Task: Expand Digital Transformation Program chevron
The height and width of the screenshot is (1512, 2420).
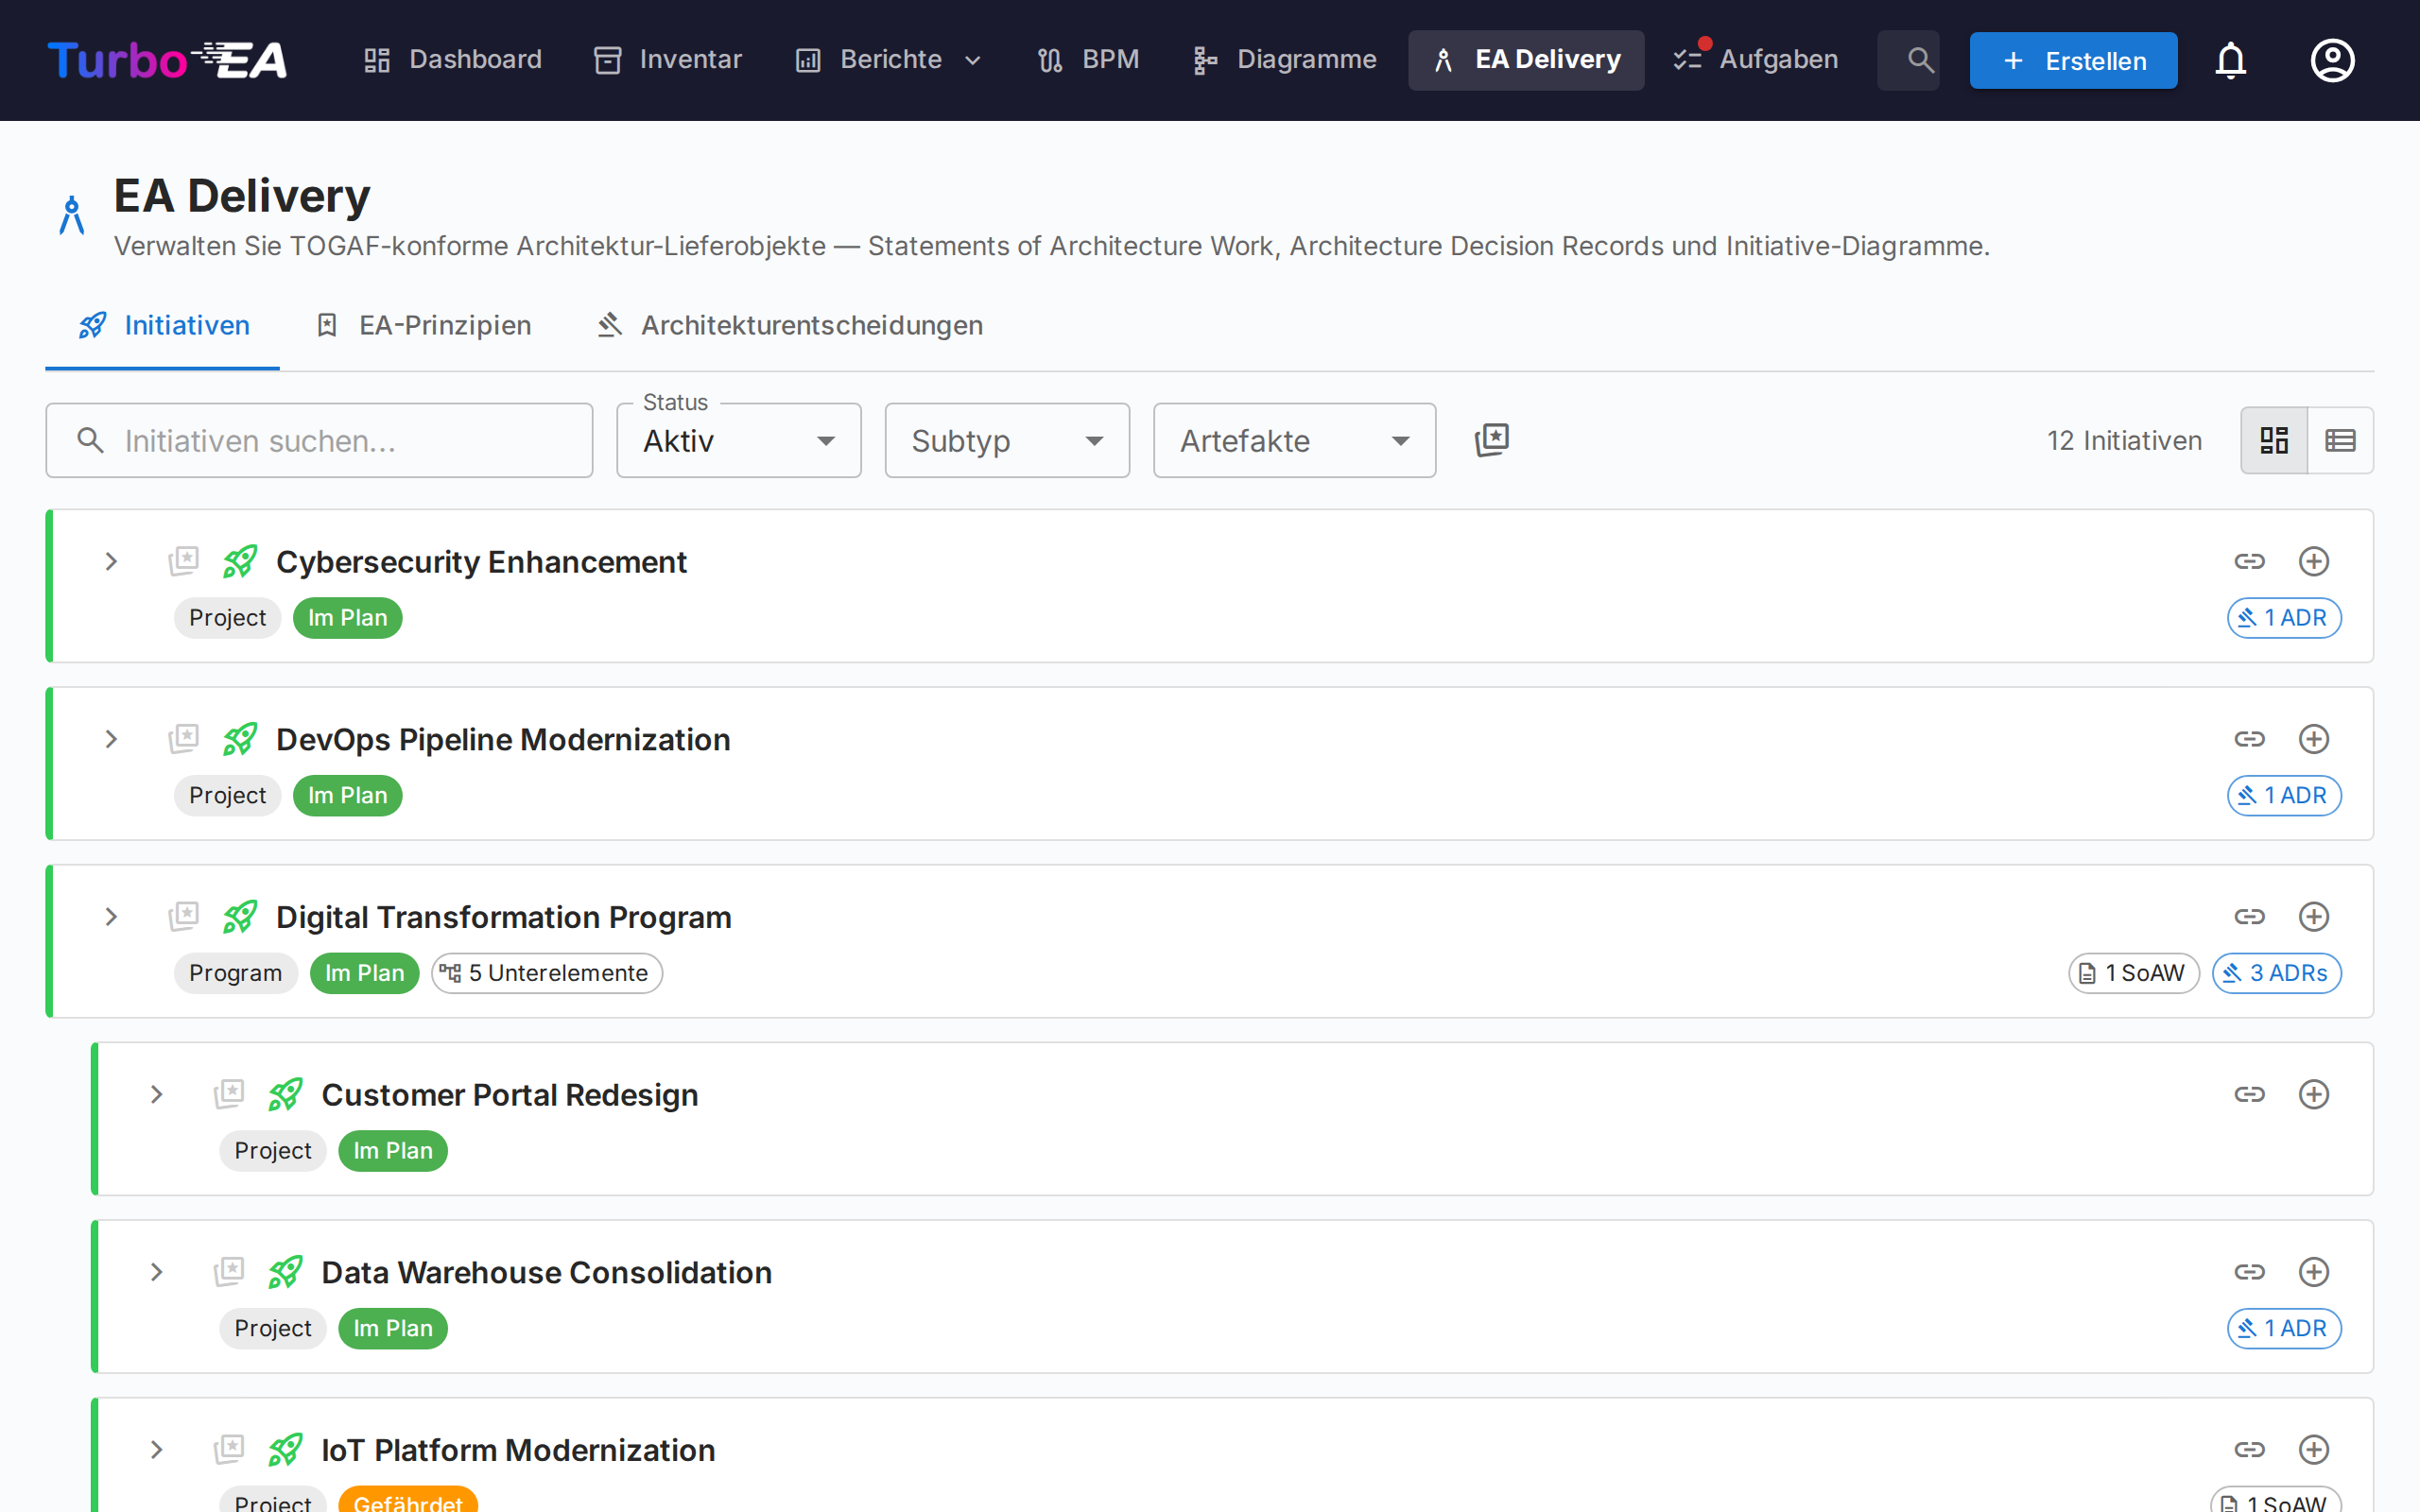Action: point(111,917)
